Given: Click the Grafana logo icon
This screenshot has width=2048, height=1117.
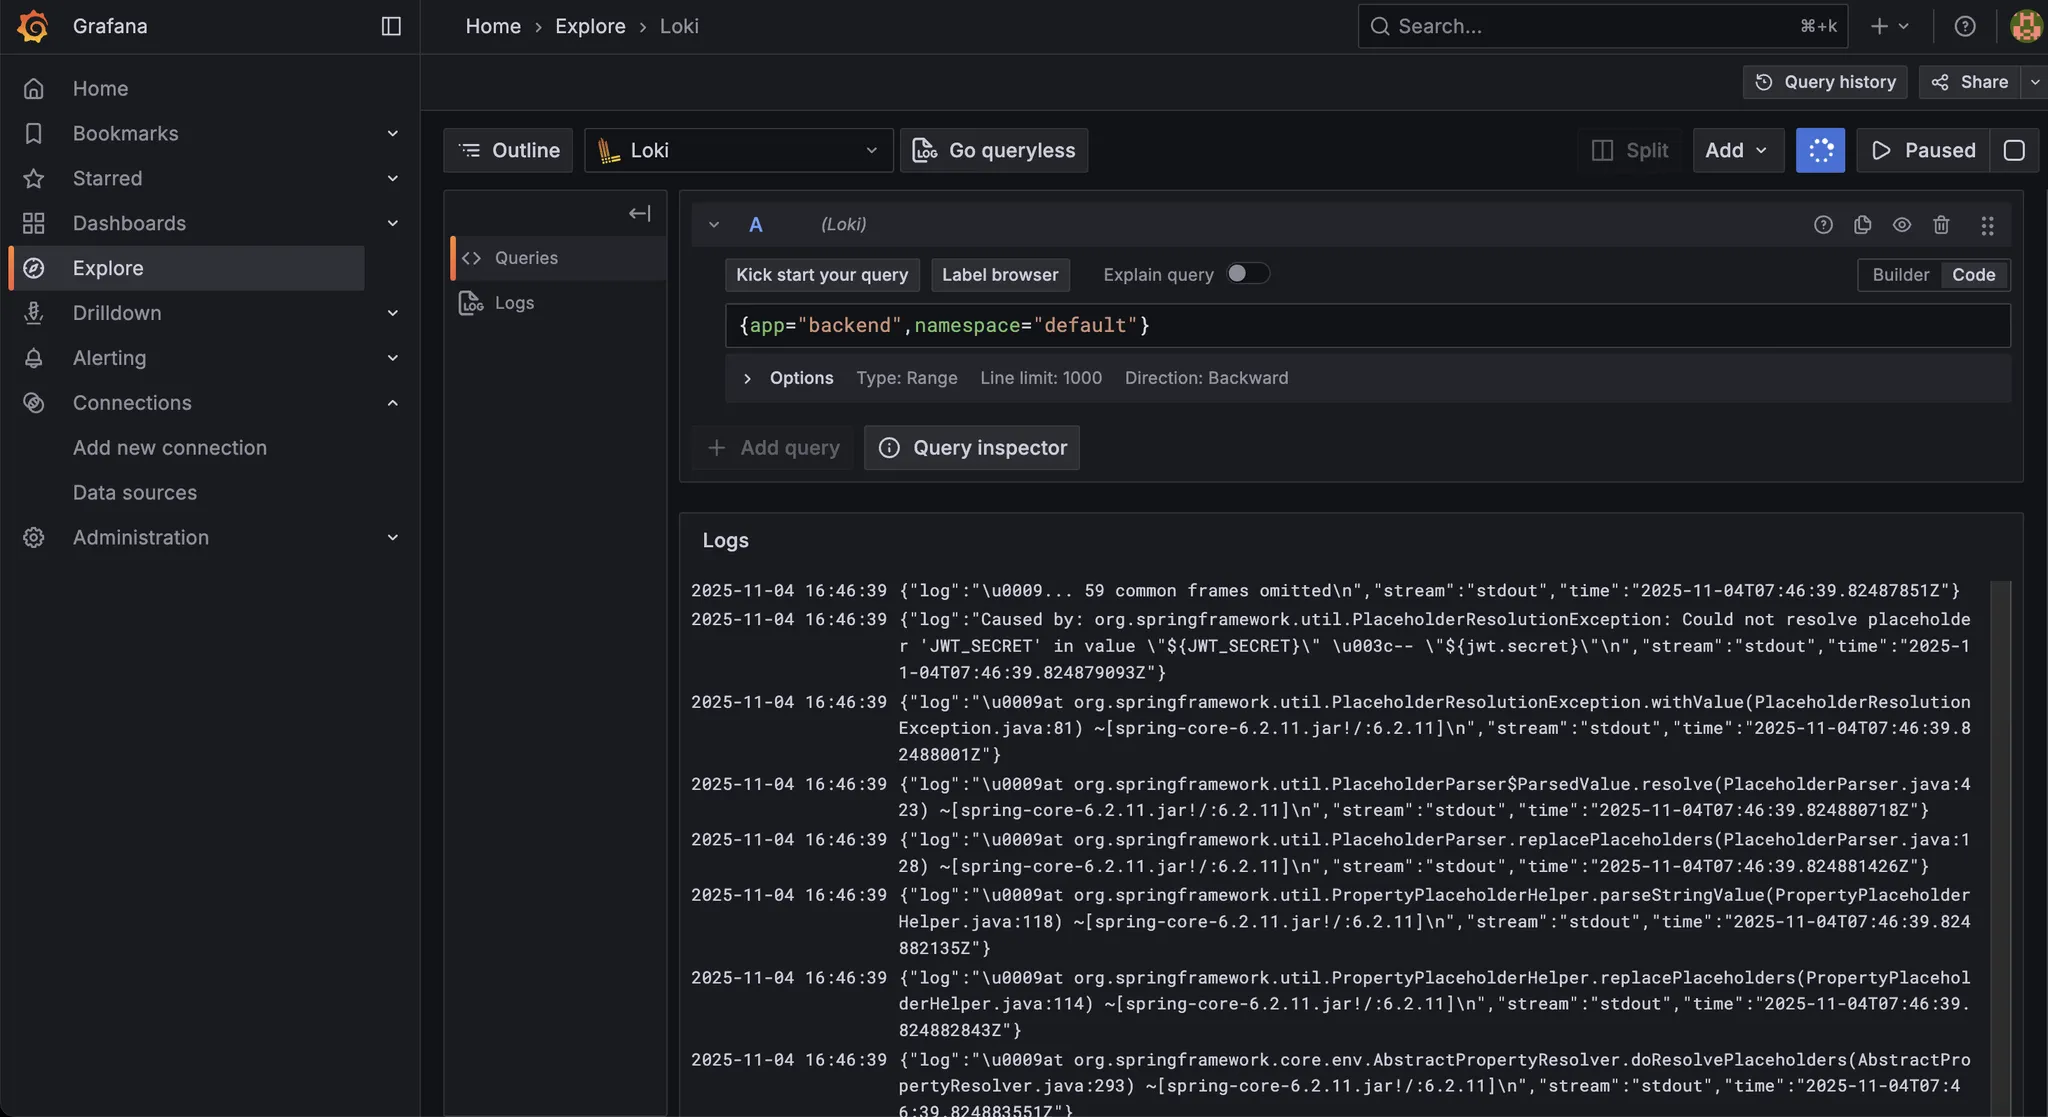Looking at the screenshot, I should pyautogui.click(x=33, y=26).
